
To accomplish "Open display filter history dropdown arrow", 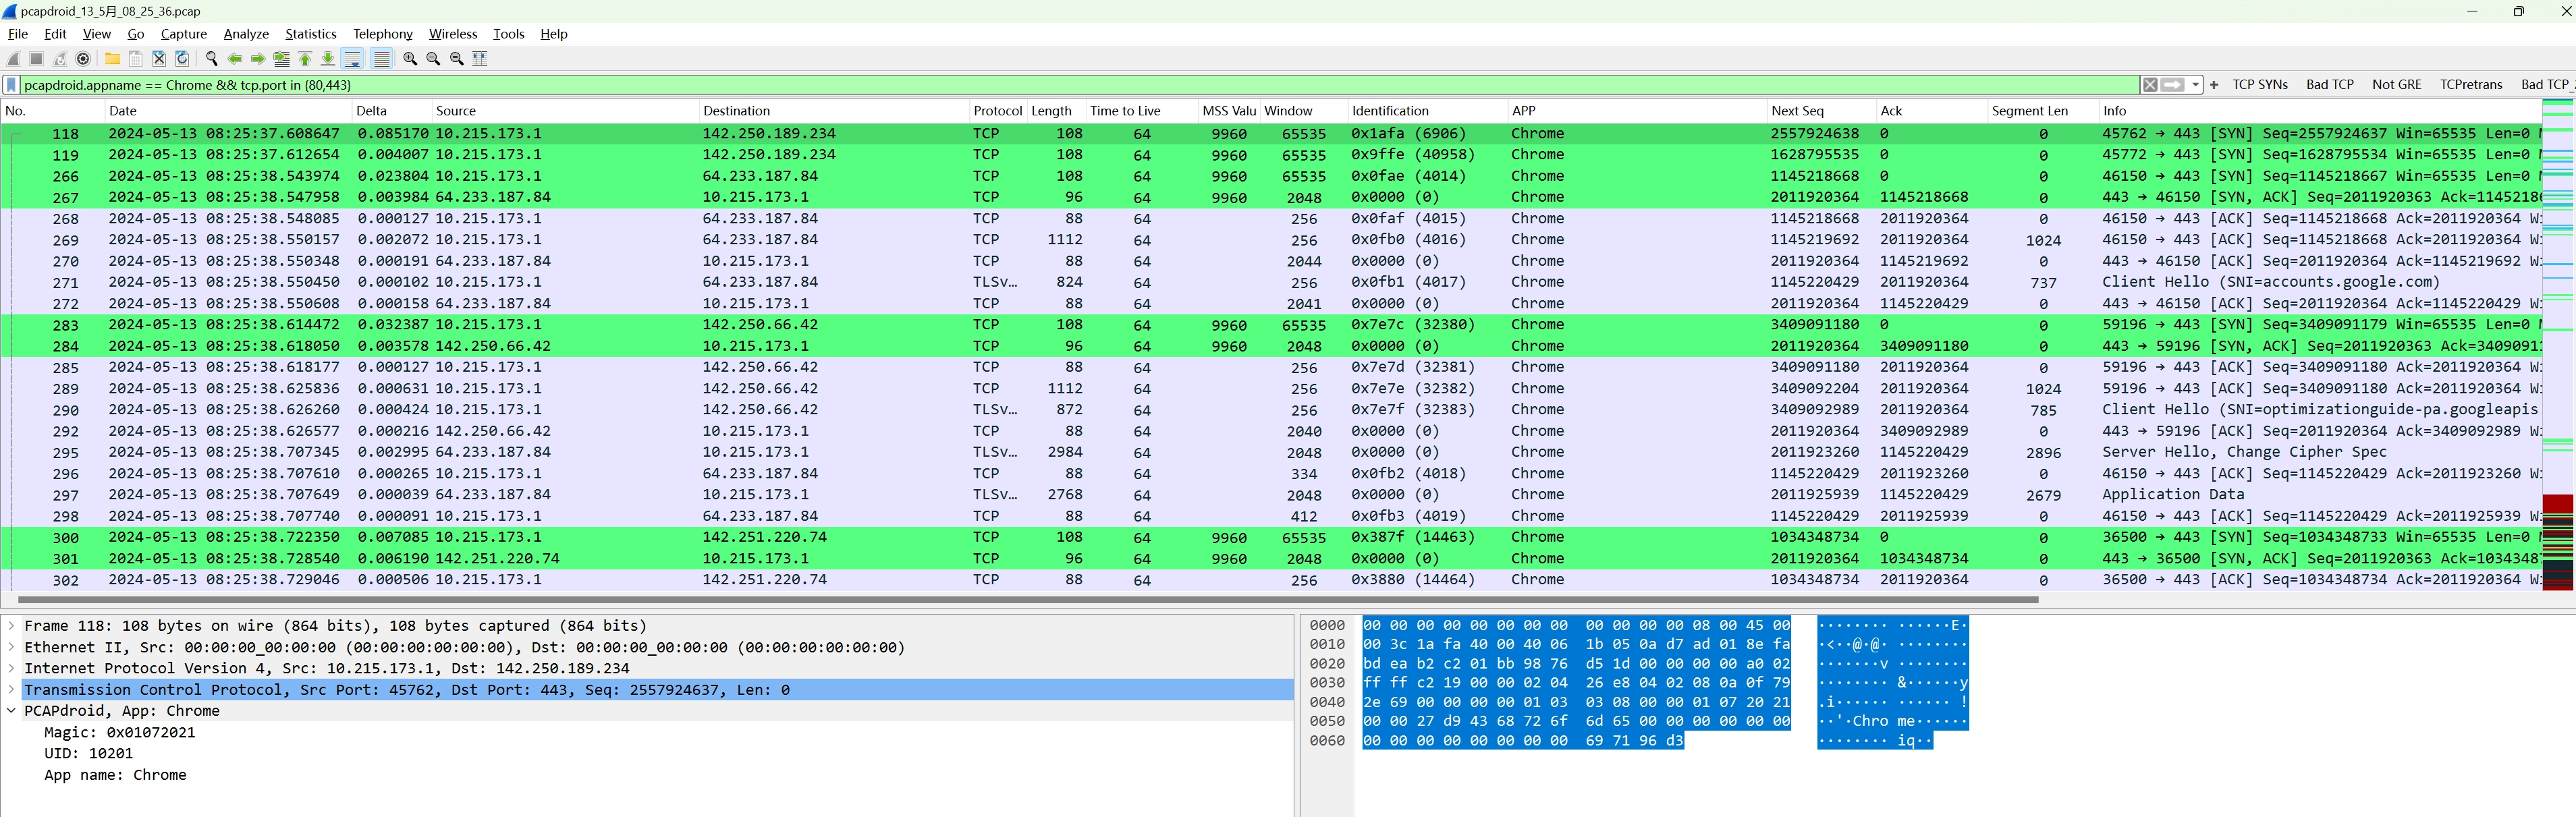I will click(x=2195, y=85).
